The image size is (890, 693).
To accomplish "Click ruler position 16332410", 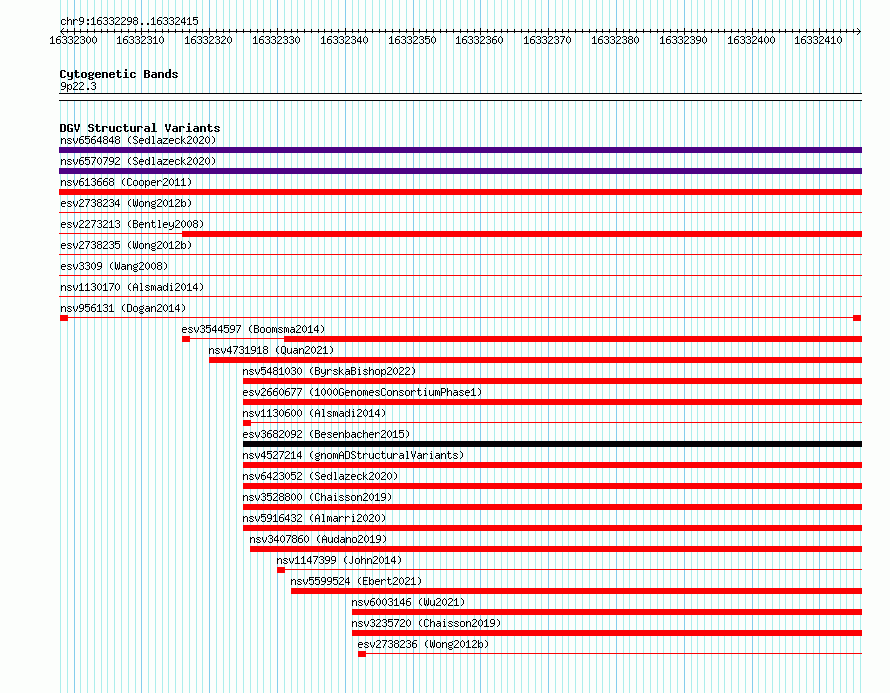I will tap(818, 40).
